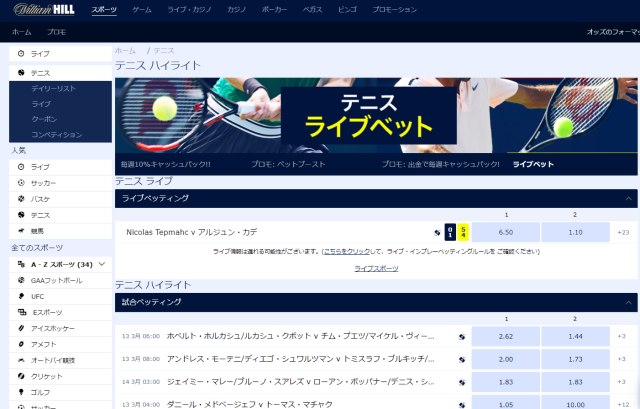Image resolution: width=640 pixels, height=409 pixels.
Task: Select the soccer ball icon under 人気
Action: [22, 183]
